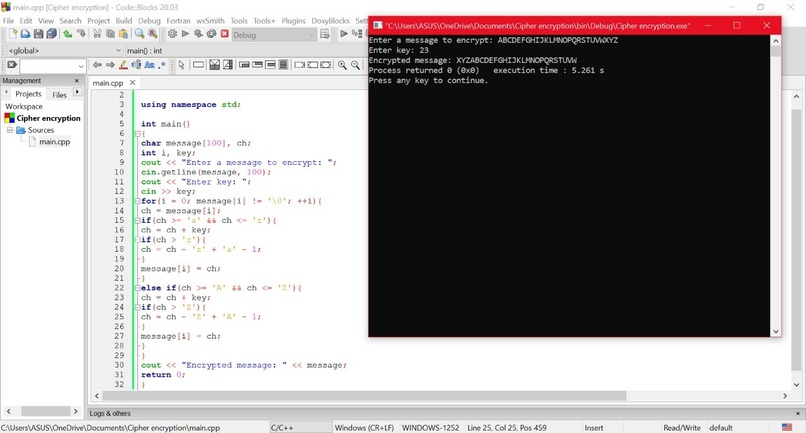Viewport: 806px width, 433px height.
Task: Click the editor horizontal scrollbar
Action: 364,395
